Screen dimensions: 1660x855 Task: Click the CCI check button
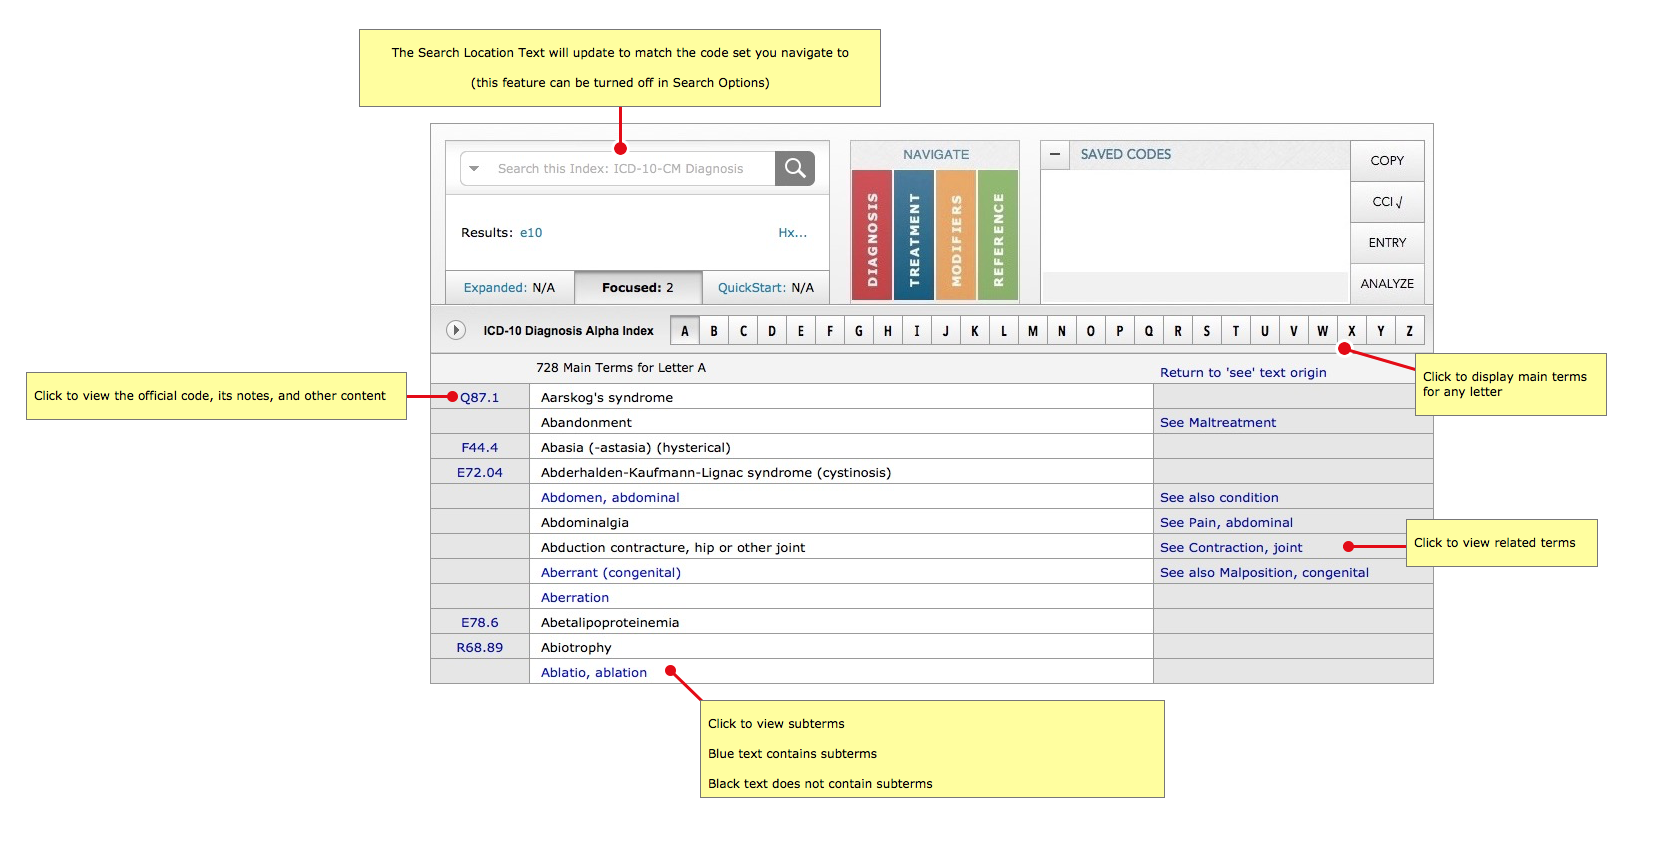1387,202
